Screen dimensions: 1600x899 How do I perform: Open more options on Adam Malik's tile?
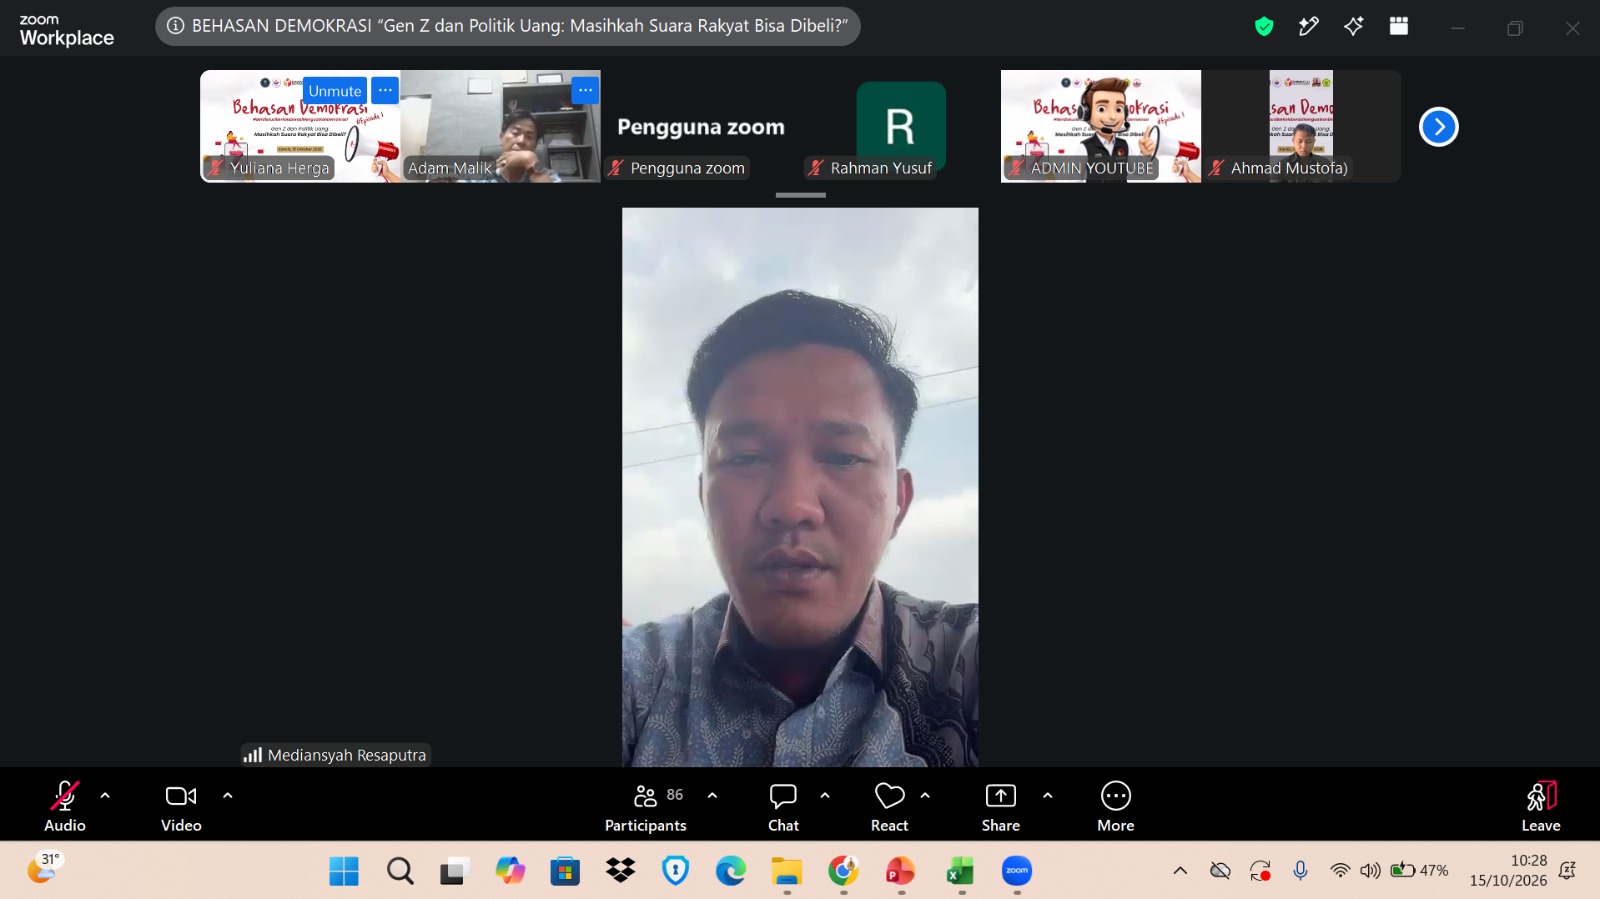[585, 91]
